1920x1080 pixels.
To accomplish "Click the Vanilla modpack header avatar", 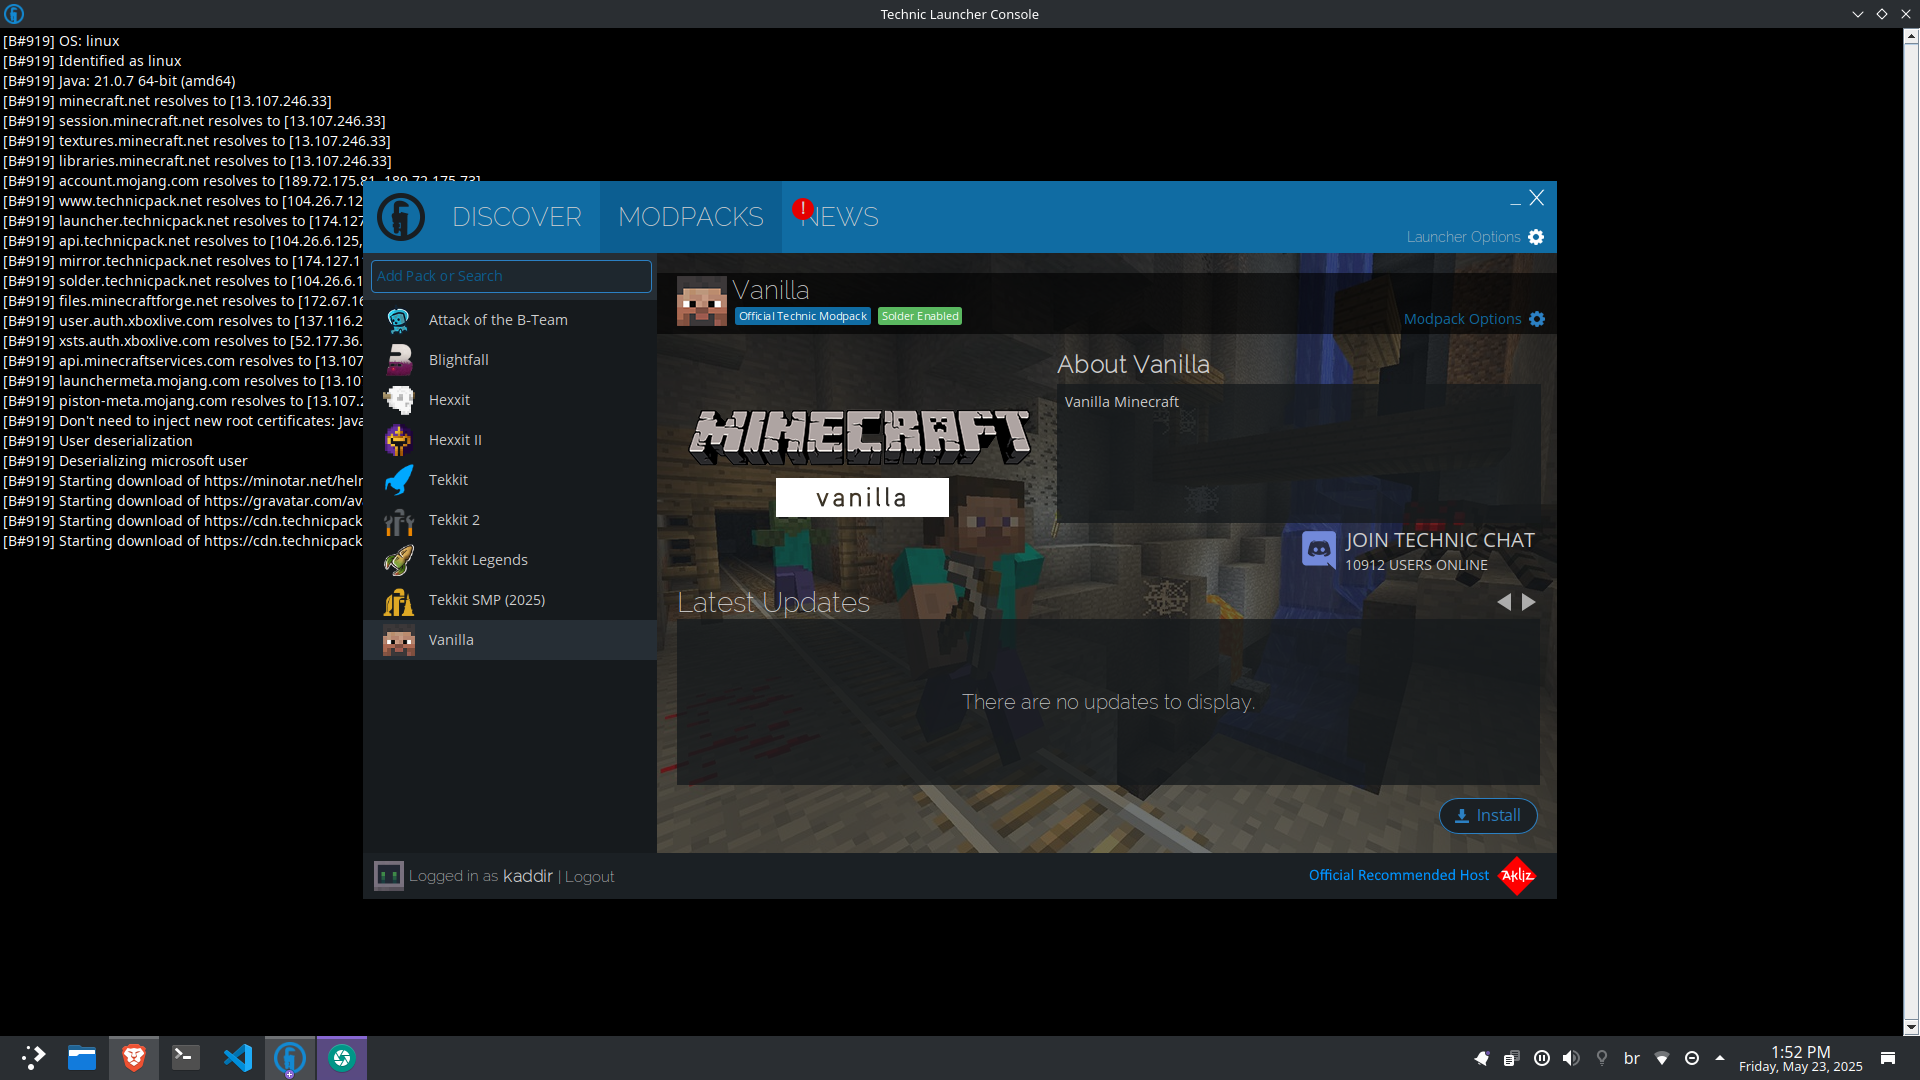I will click(x=702, y=301).
